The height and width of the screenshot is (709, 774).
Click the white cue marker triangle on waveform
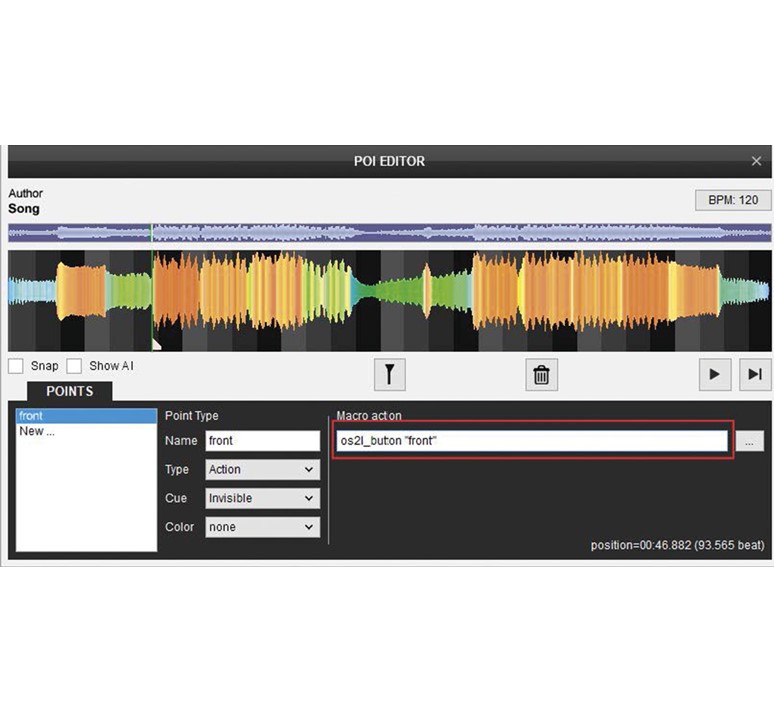coord(156,344)
